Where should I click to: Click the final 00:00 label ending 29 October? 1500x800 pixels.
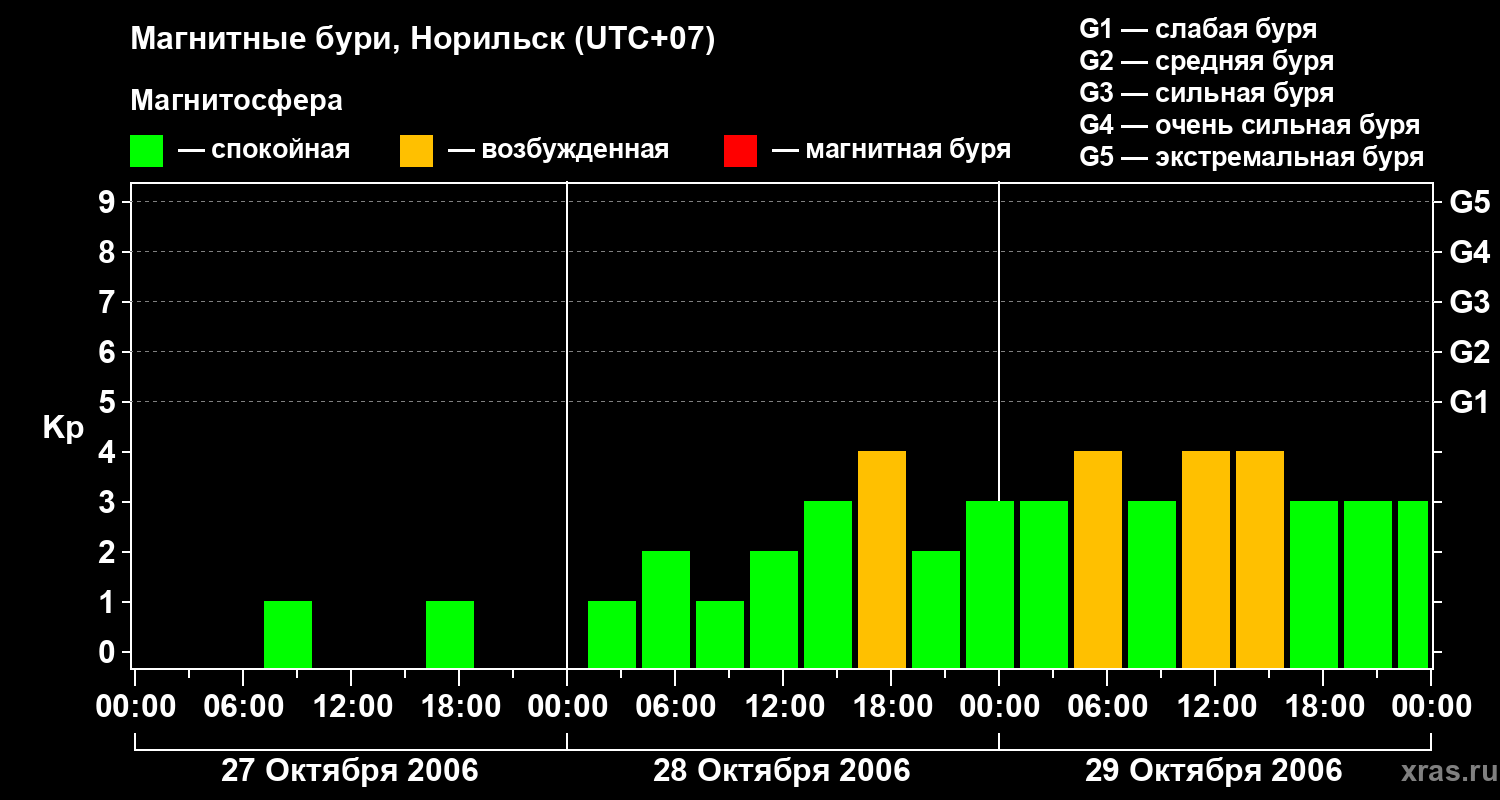point(1430,707)
